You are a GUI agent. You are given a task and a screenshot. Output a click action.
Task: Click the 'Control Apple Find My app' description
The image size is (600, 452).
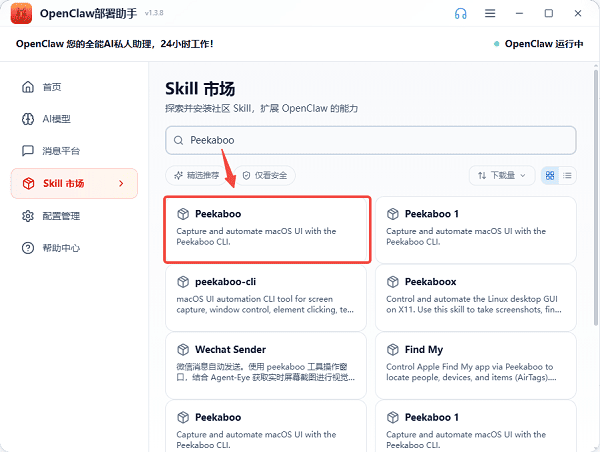pyautogui.click(x=471, y=372)
